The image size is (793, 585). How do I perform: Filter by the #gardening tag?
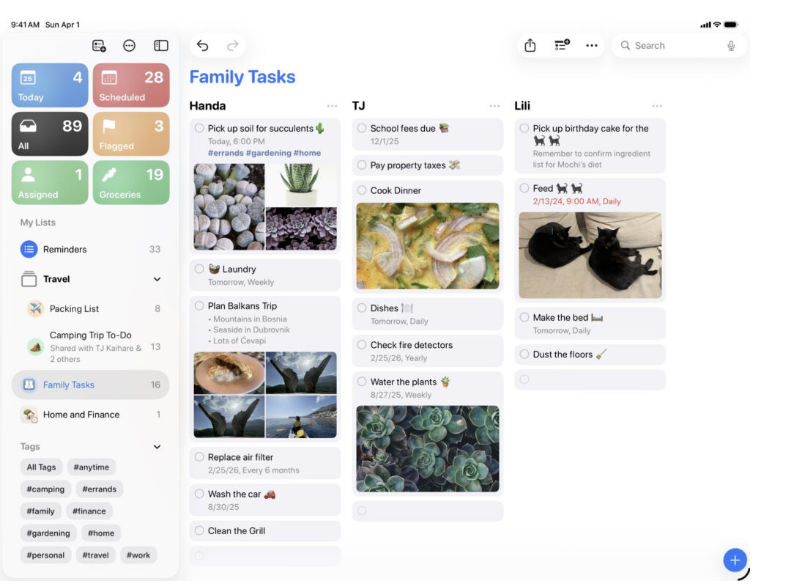[48, 533]
